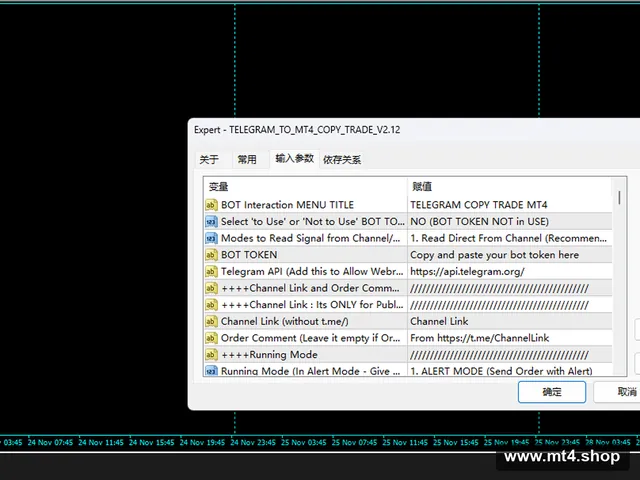Edit the From https://t.me/ChannelLink value

coord(480,338)
